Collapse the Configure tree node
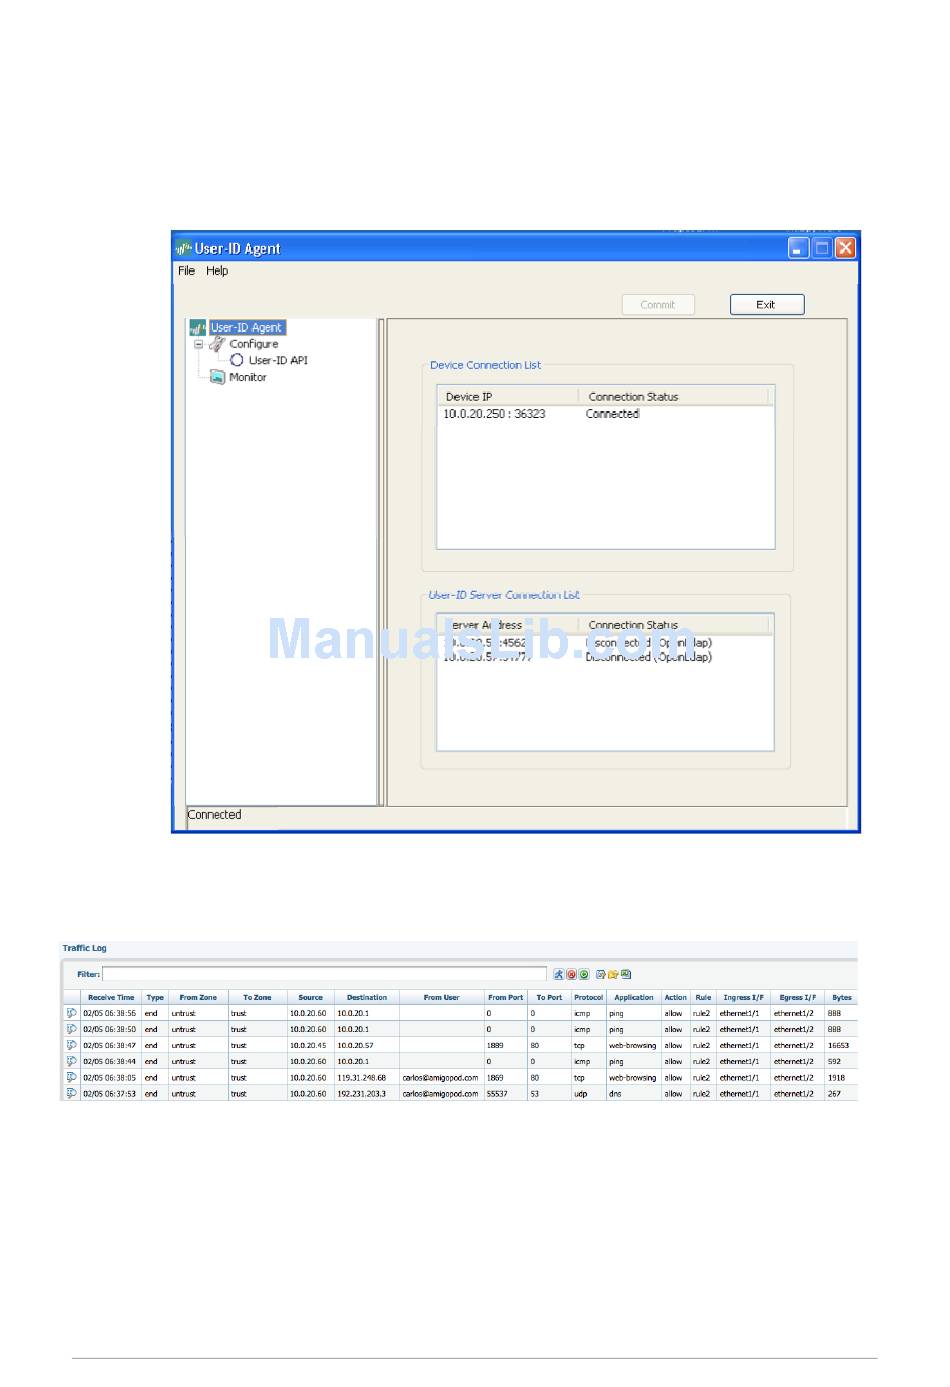The height and width of the screenshot is (1387, 950). click(x=198, y=344)
